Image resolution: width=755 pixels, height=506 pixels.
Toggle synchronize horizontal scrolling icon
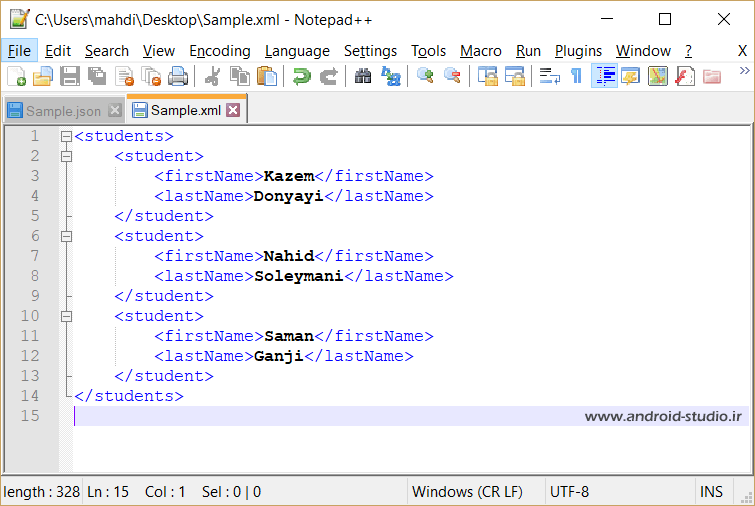click(515, 77)
